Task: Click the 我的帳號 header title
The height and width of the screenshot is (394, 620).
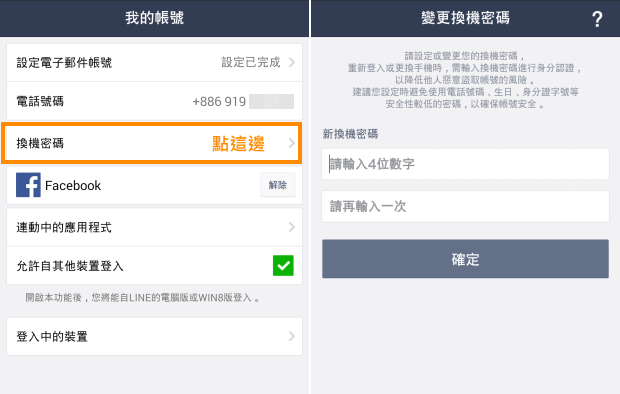Action: click(x=155, y=18)
